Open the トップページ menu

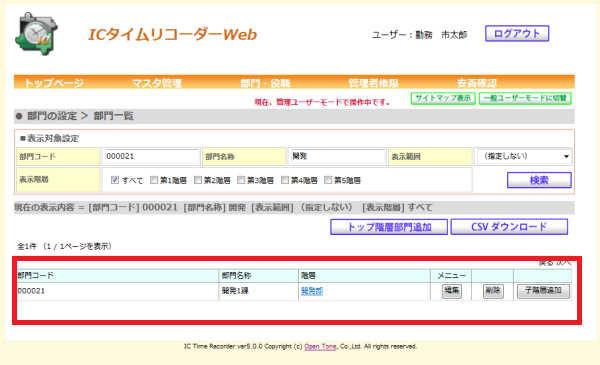tap(54, 83)
